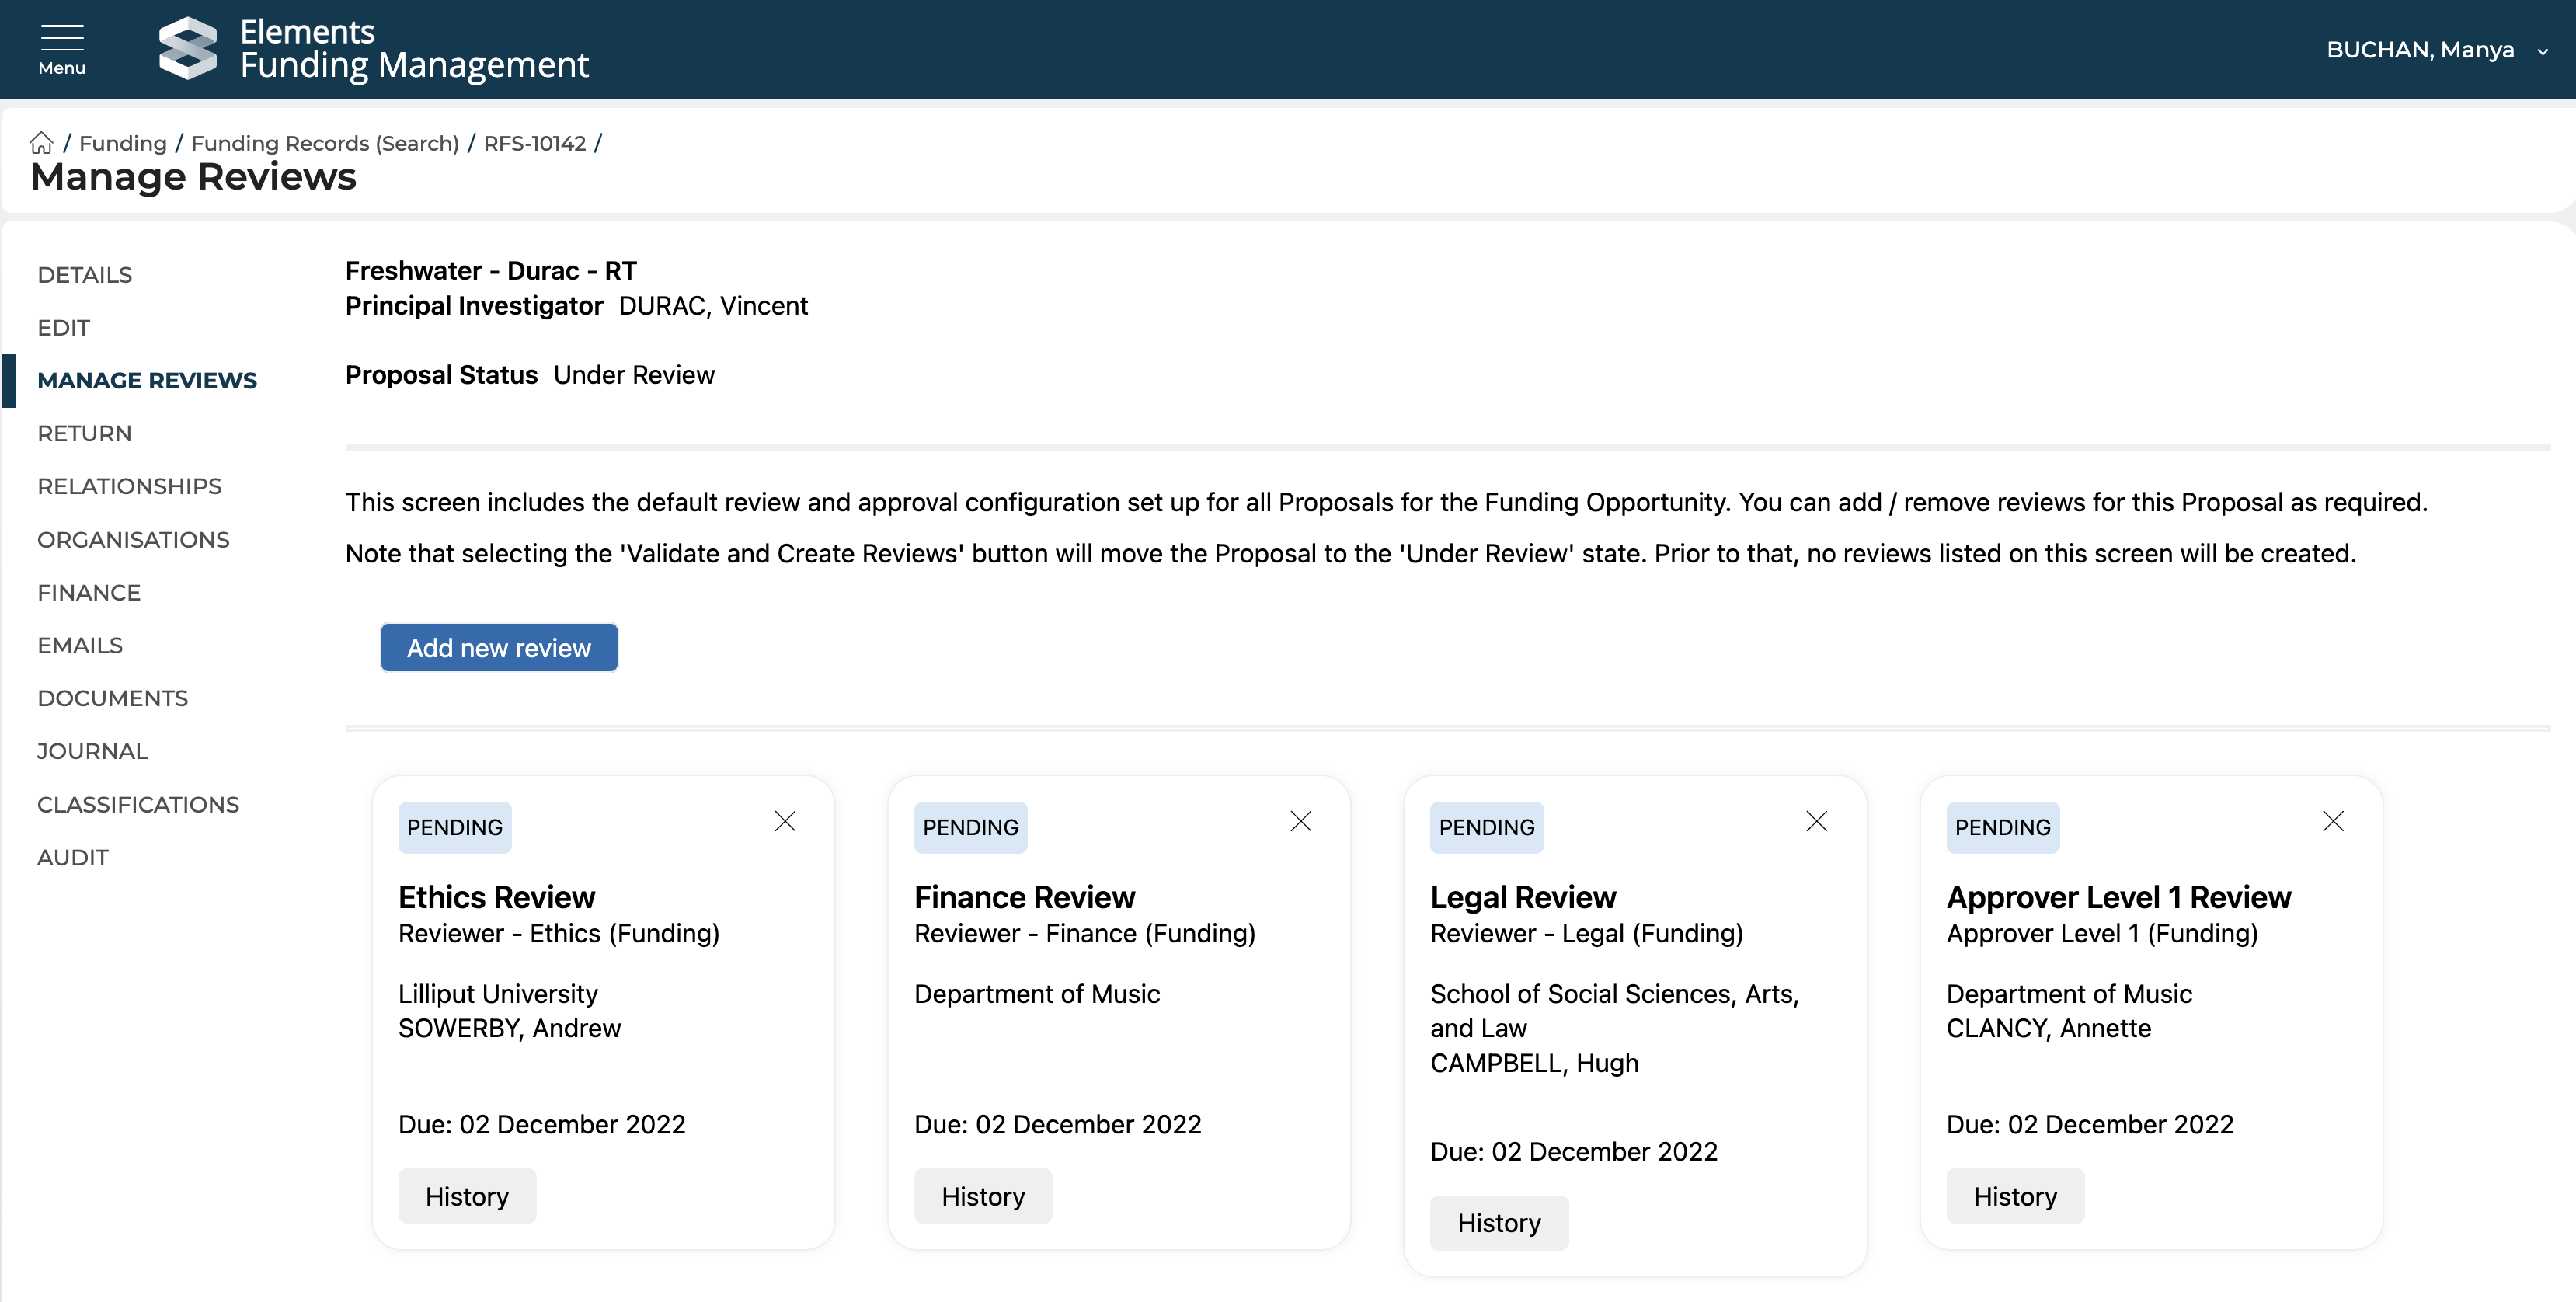Image resolution: width=2576 pixels, height=1302 pixels.
Task: Open the Details sidebar item
Action: tap(84, 275)
